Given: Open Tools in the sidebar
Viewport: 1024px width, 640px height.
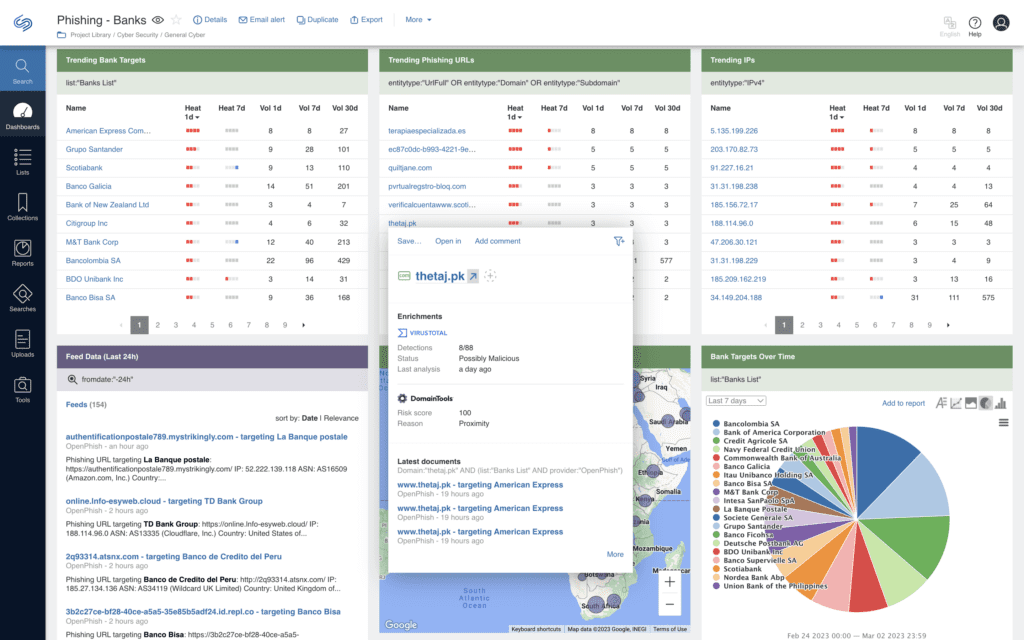Looking at the screenshot, I should point(22,389).
